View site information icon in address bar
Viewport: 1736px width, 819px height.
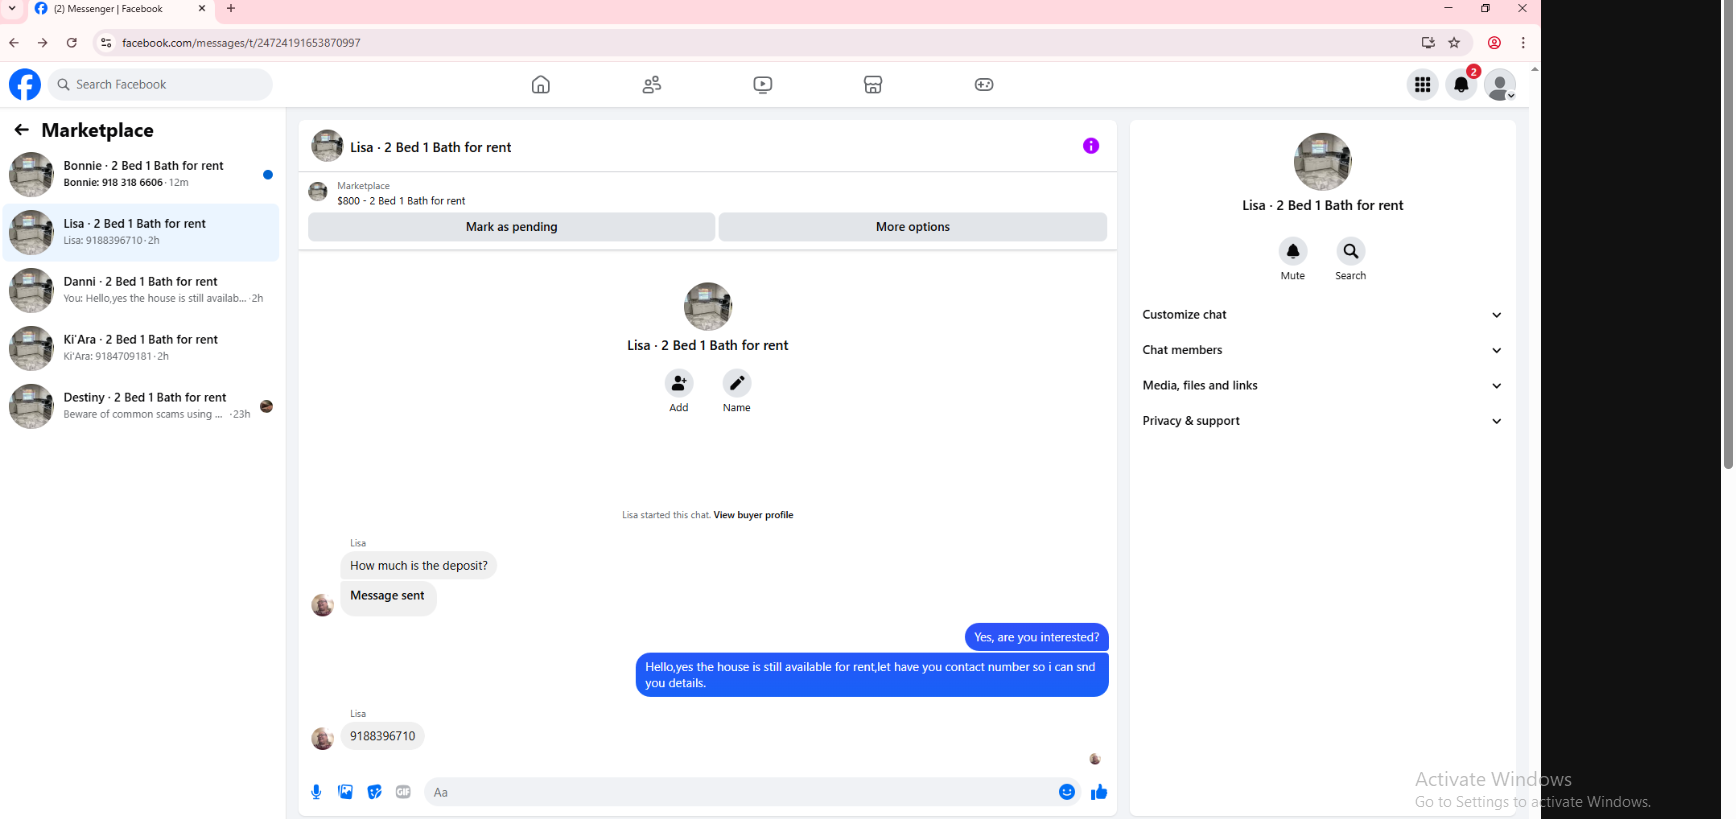[106, 43]
